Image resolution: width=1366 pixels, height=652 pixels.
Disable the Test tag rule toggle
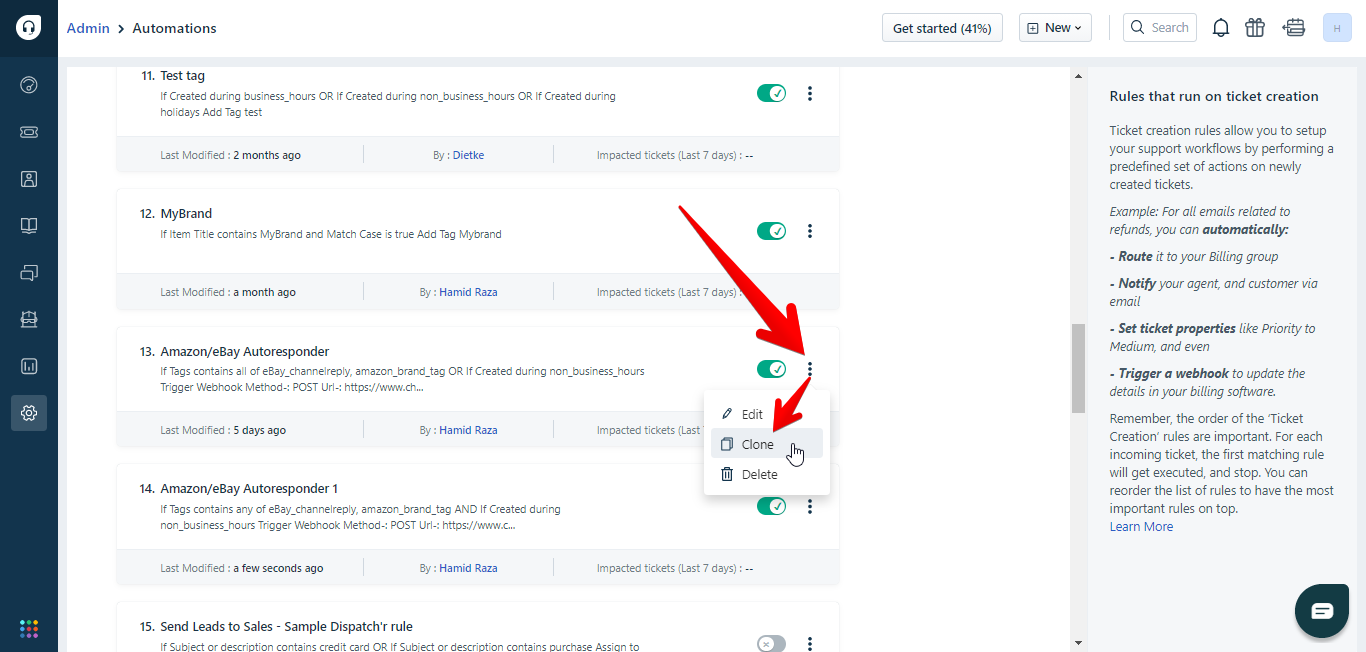[x=771, y=94]
